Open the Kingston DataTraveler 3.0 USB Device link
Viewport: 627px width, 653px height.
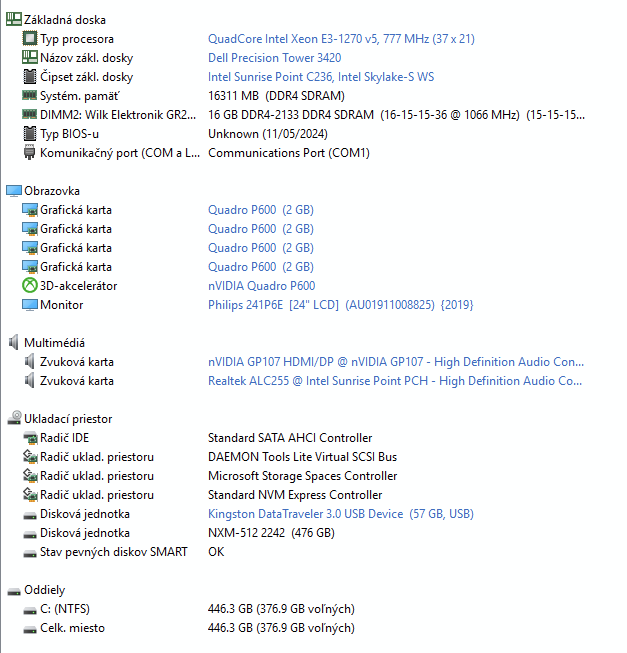point(341,513)
